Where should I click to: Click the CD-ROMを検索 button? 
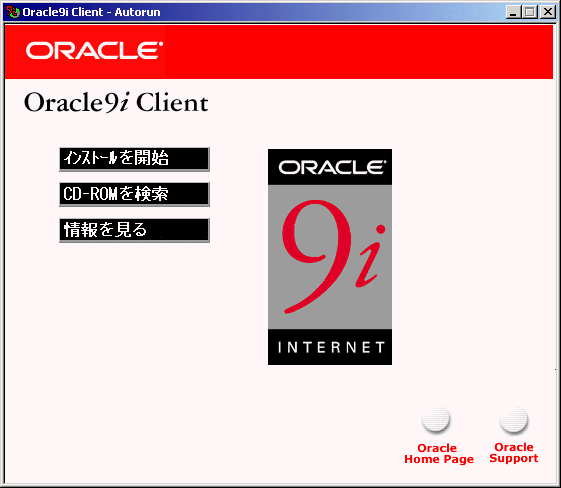(x=134, y=194)
